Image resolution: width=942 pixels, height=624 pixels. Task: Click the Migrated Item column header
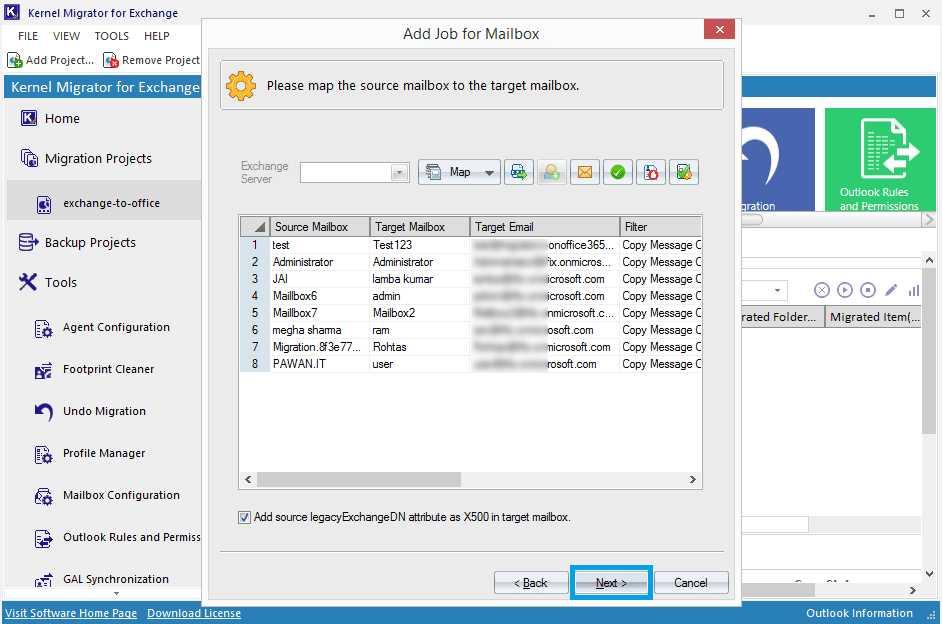(874, 317)
